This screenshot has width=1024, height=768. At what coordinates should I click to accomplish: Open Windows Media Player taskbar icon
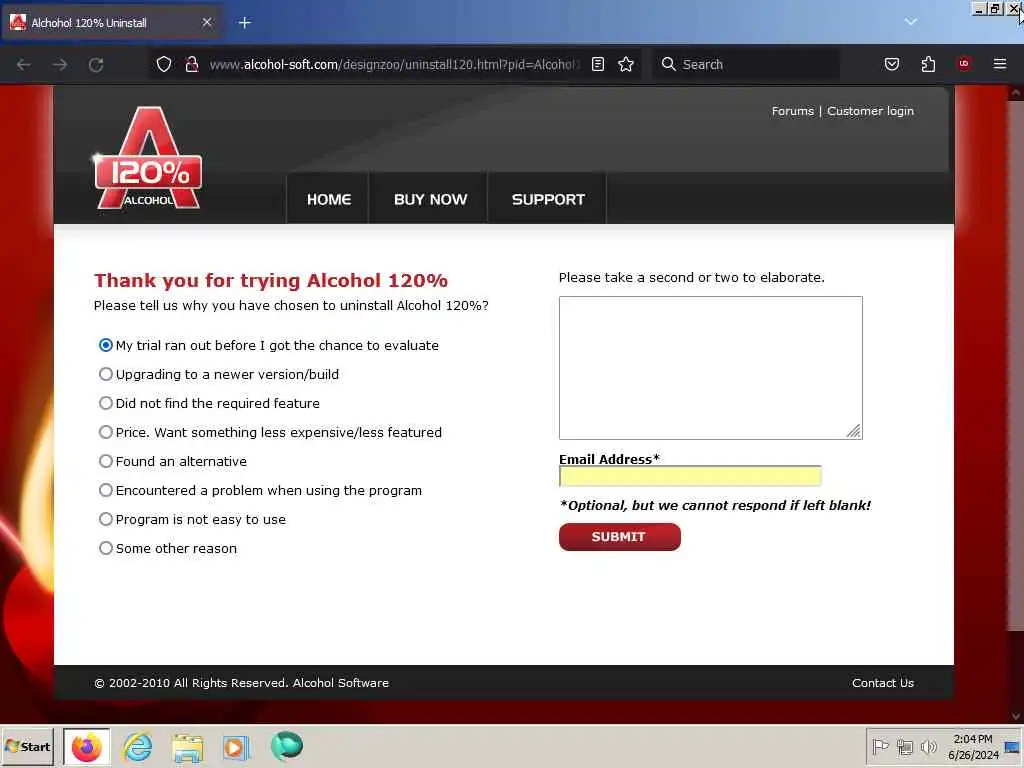(236, 747)
